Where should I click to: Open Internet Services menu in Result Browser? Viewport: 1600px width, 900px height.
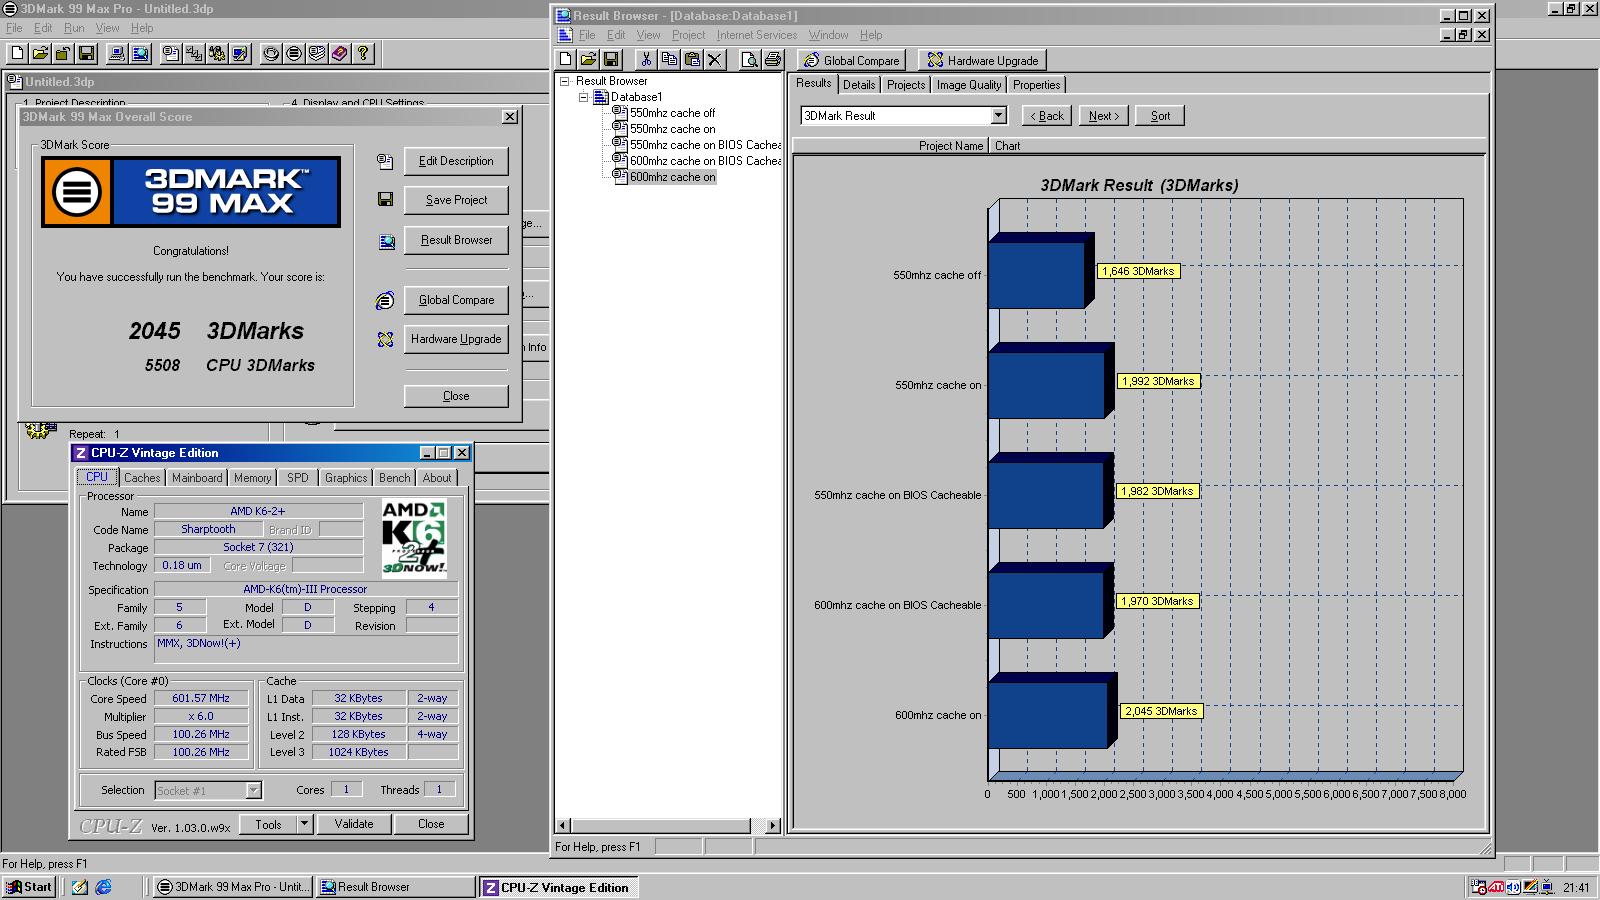756,35
